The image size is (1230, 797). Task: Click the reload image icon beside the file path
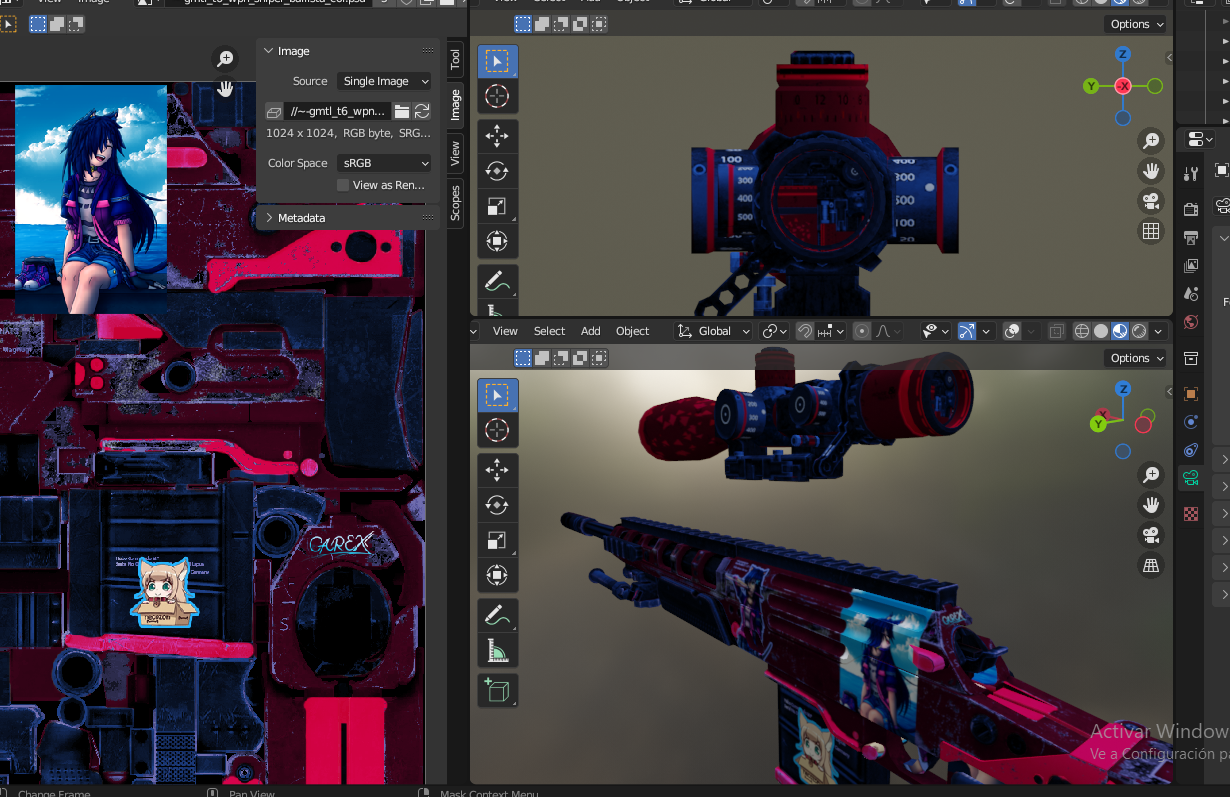click(x=422, y=111)
